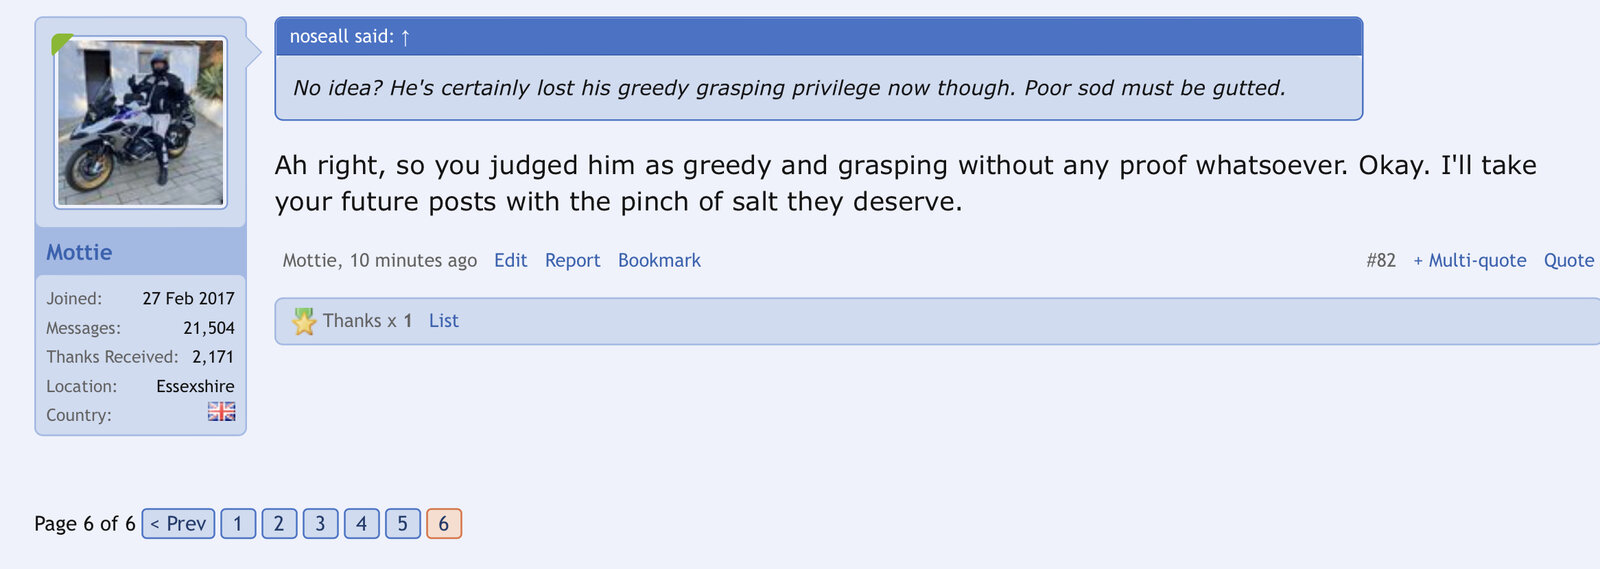Add post to Multi-quote
The height and width of the screenshot is (569, 1600).
(1469, 260)
